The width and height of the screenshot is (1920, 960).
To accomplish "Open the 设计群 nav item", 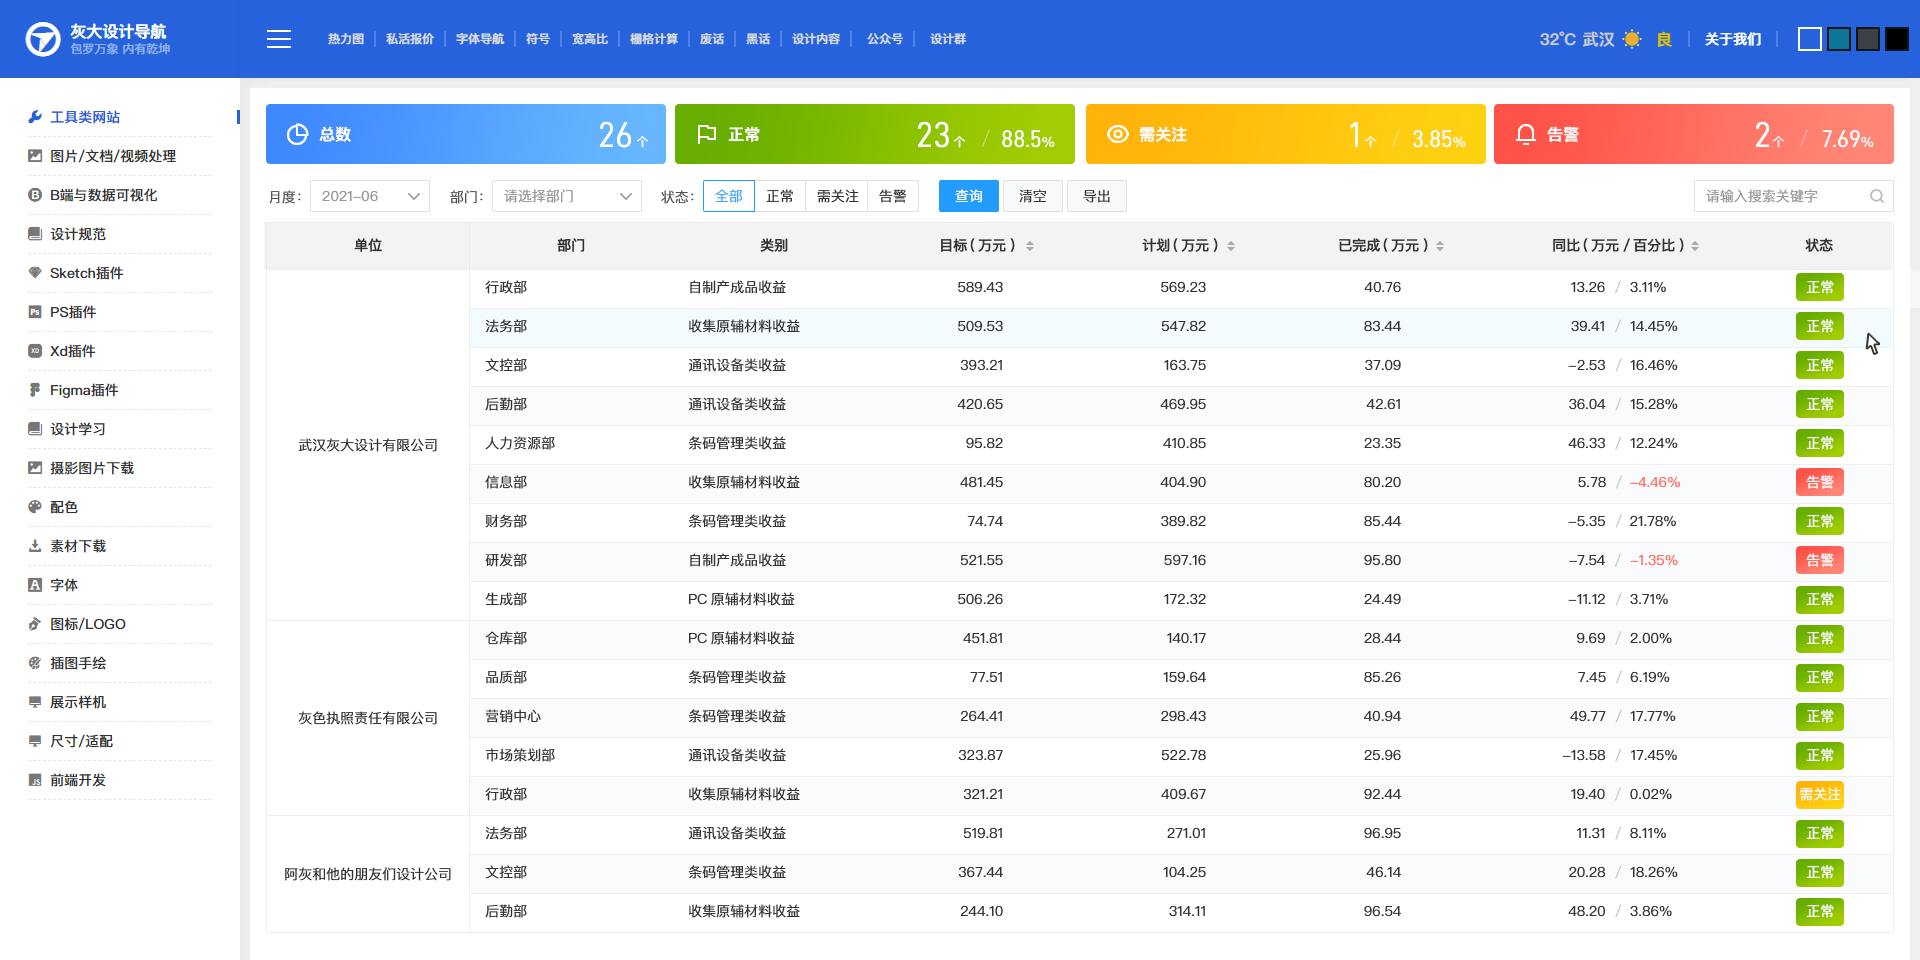I will pyautogui.click(x=948, y=39).
